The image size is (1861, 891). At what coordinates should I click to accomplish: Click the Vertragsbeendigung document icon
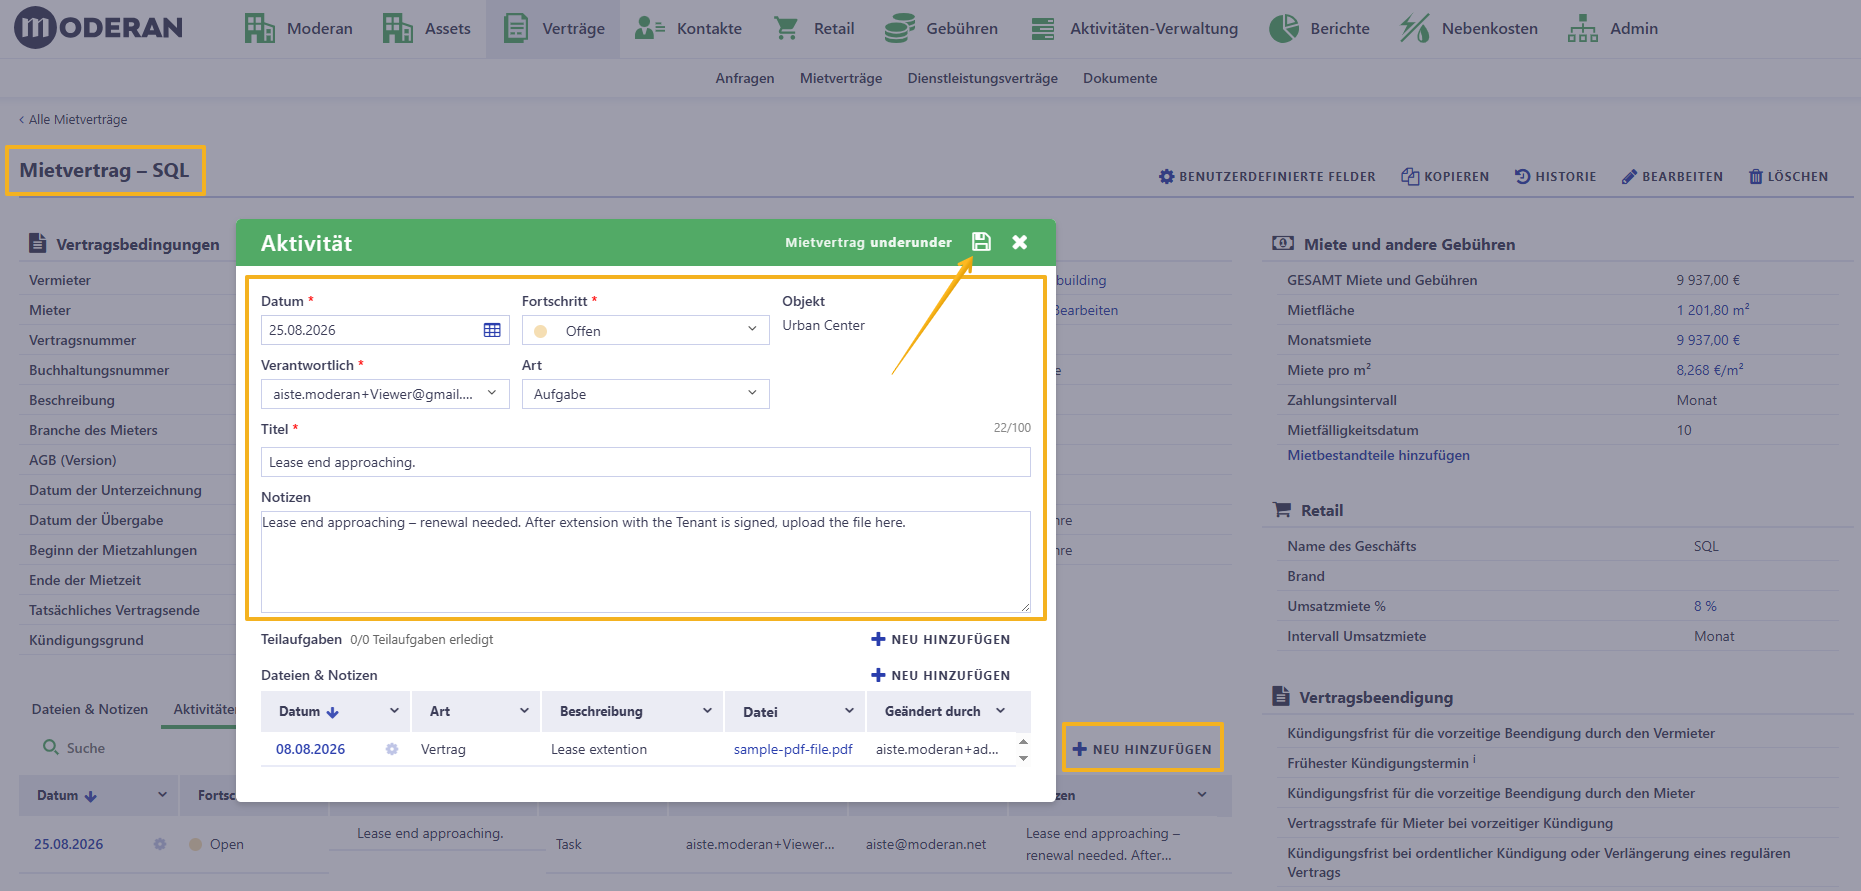1280,696
